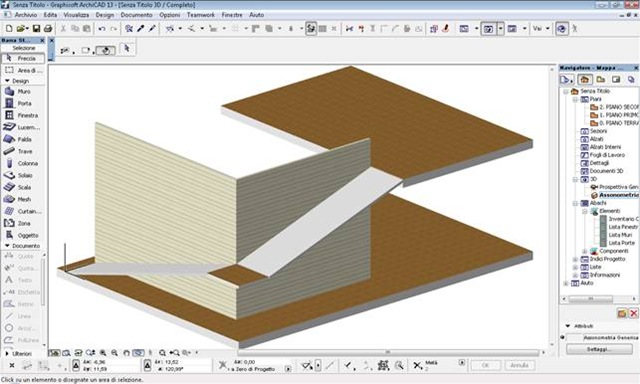Viewport: 640px width, 384px height.
Task: Click the Settaggi button
Action: 599,349
